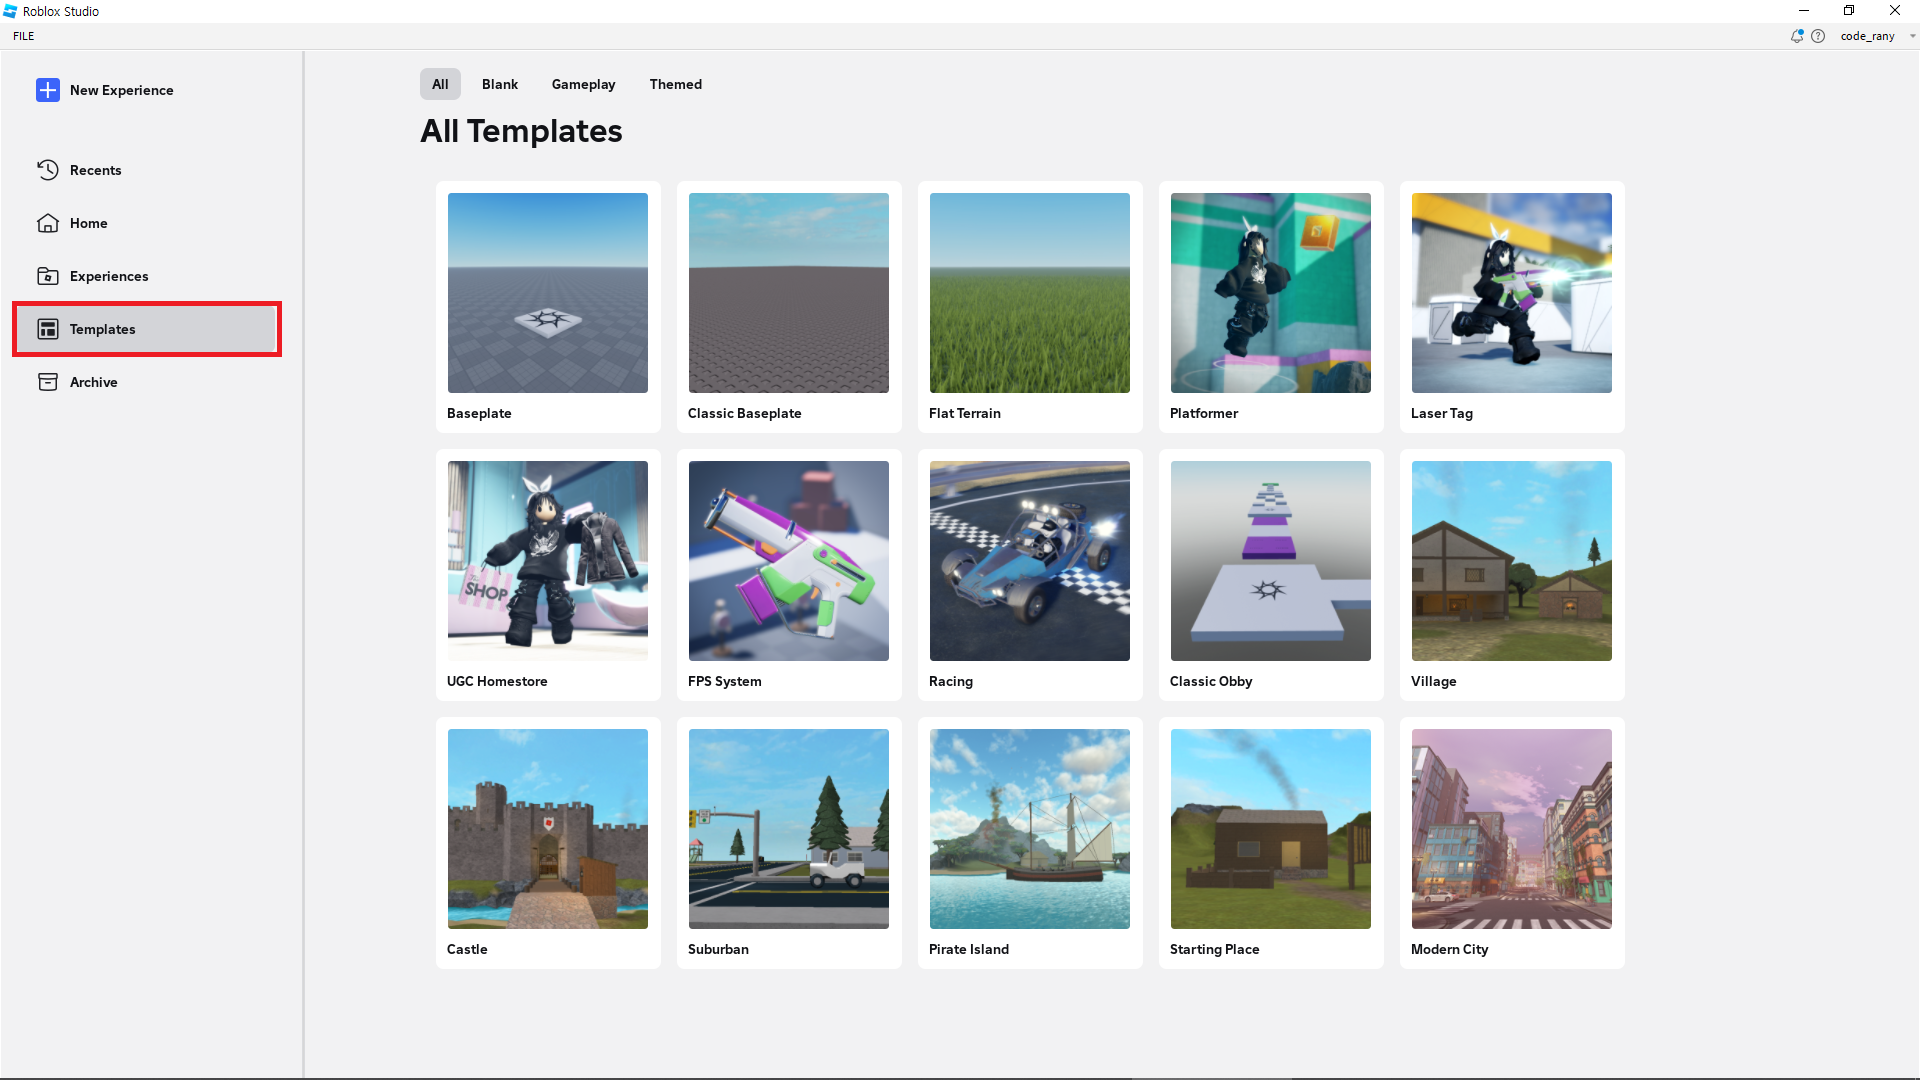
Task: Switch to the Gameplay tab
Action: point(583,84)
